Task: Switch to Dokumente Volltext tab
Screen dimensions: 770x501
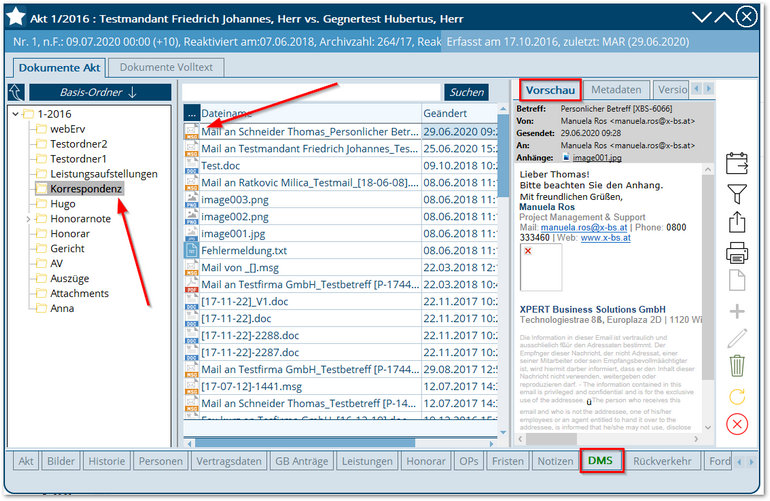Action: tap(166, 67)
